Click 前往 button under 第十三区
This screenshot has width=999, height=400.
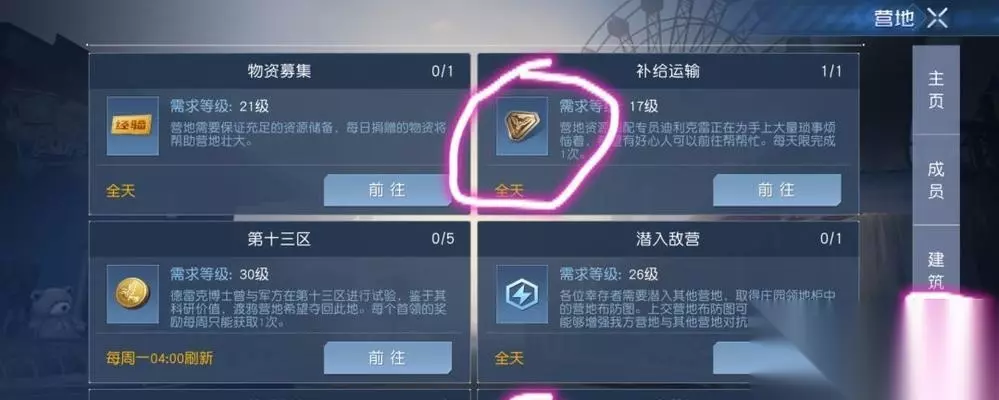coord(387,358)
